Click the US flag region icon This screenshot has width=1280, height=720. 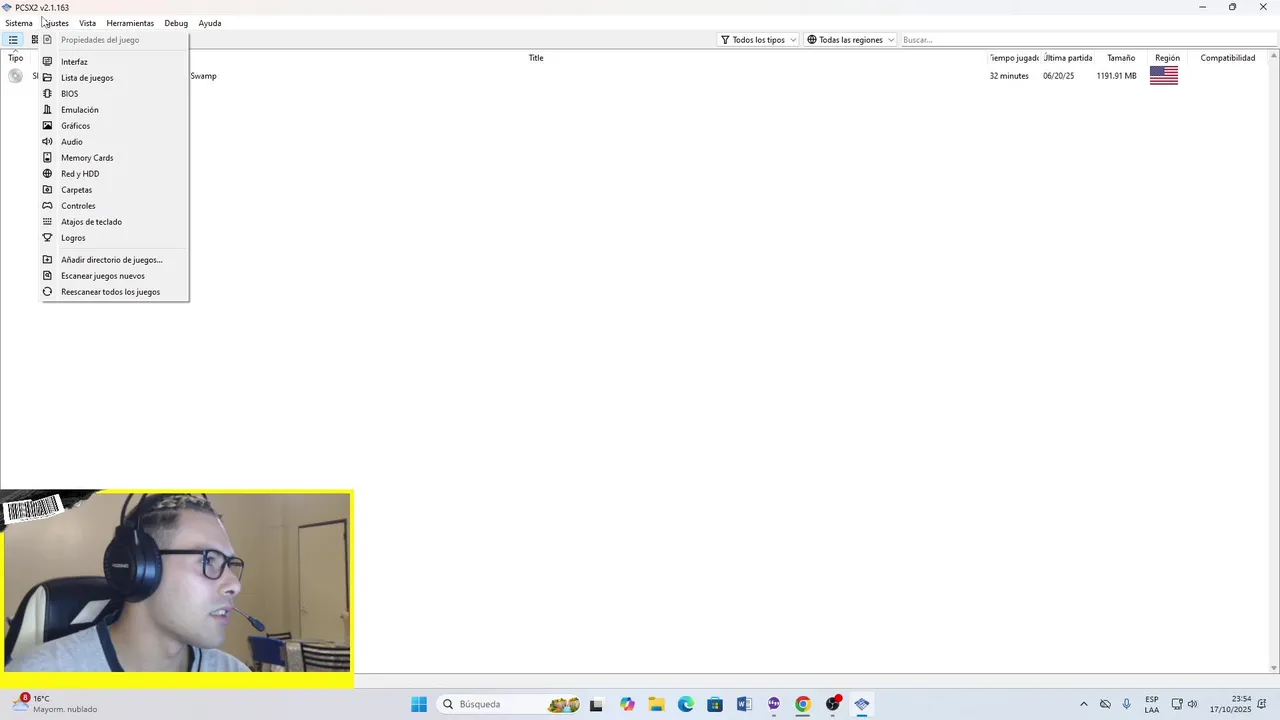pos(1164,76)
